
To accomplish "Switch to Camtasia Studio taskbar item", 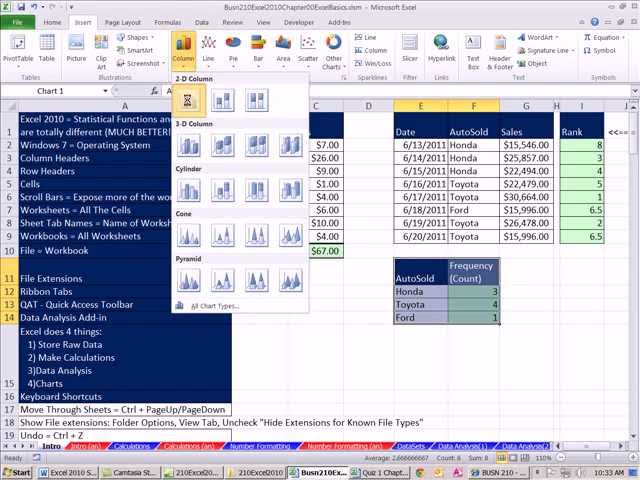I will (x=130, y=473).
